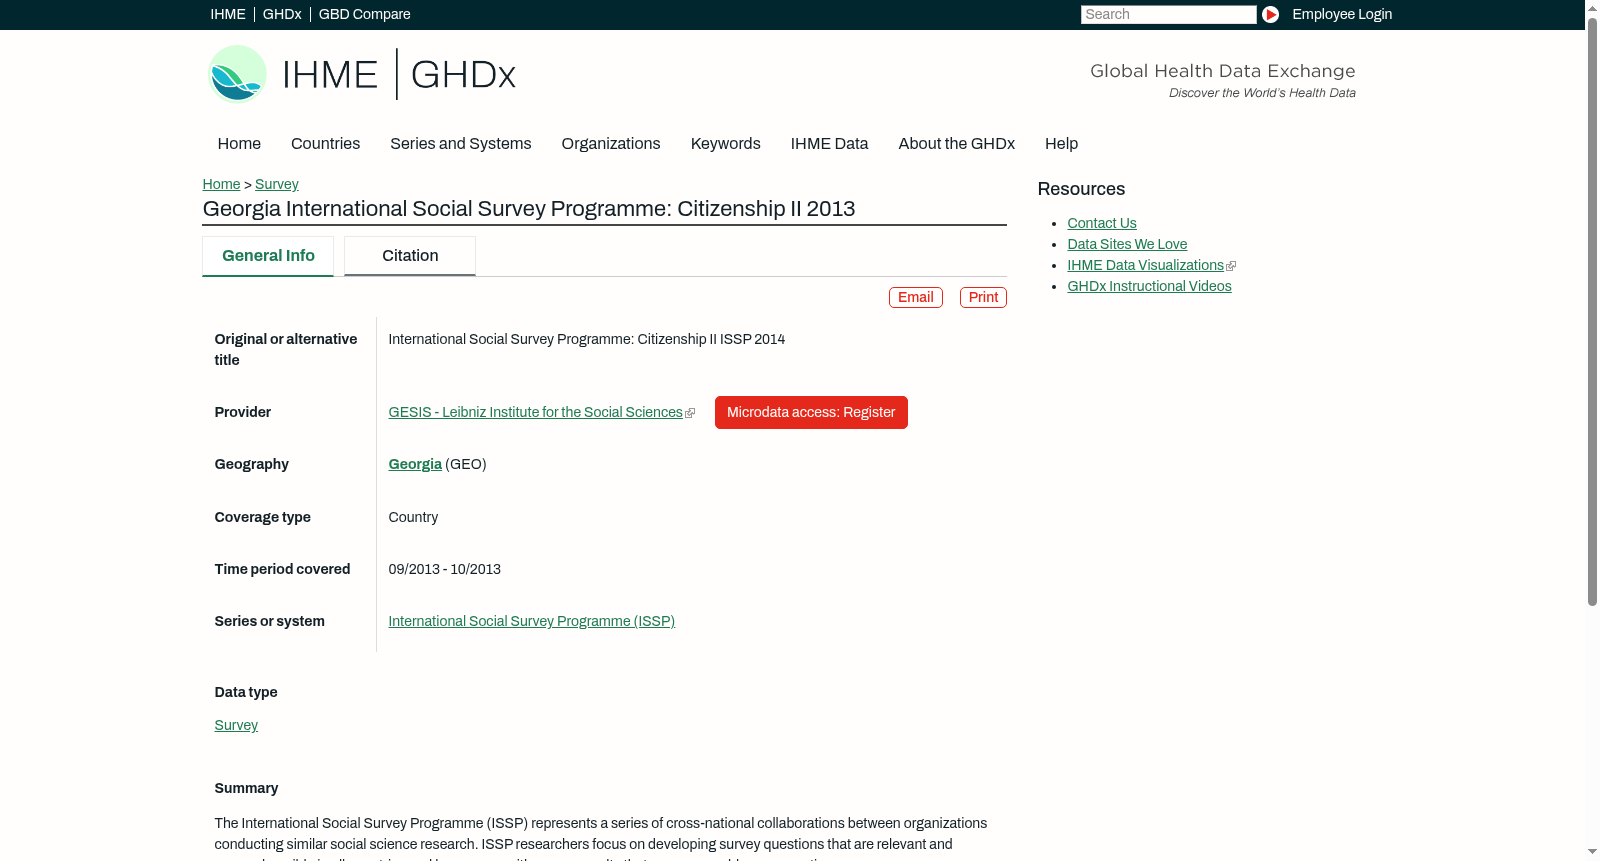Open the Help menu
1600x861 pixels.
tap(1061, 144)
